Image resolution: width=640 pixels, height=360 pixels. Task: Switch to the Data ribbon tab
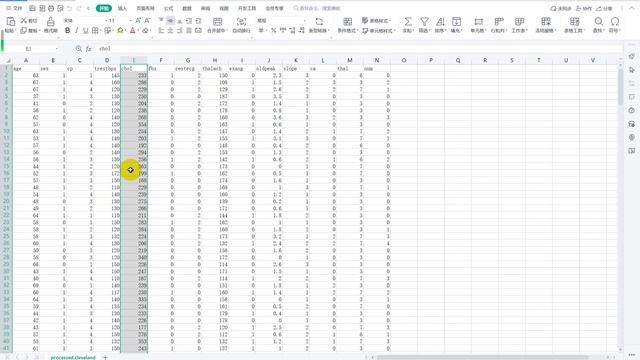187,8
